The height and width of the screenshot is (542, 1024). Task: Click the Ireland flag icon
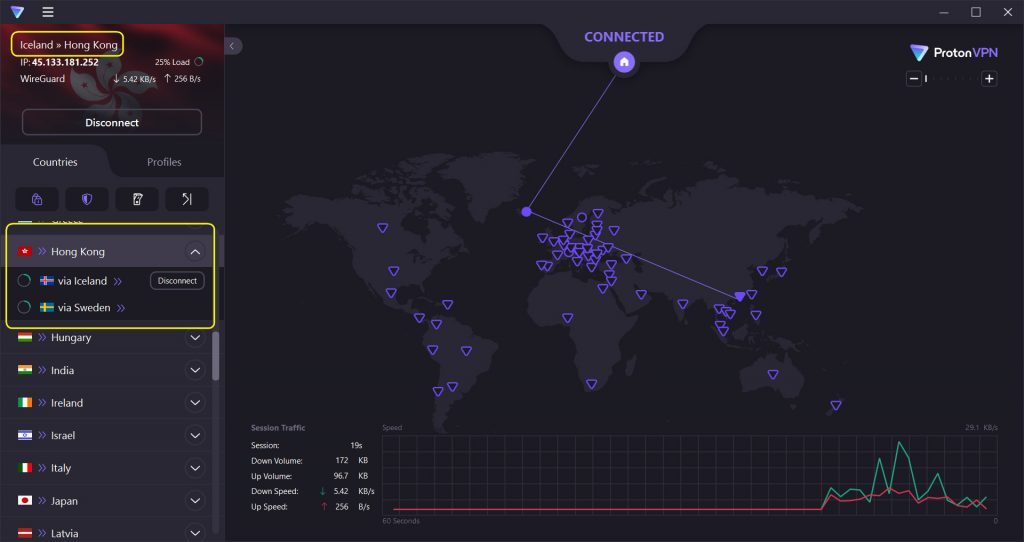(x=25, y=403)
